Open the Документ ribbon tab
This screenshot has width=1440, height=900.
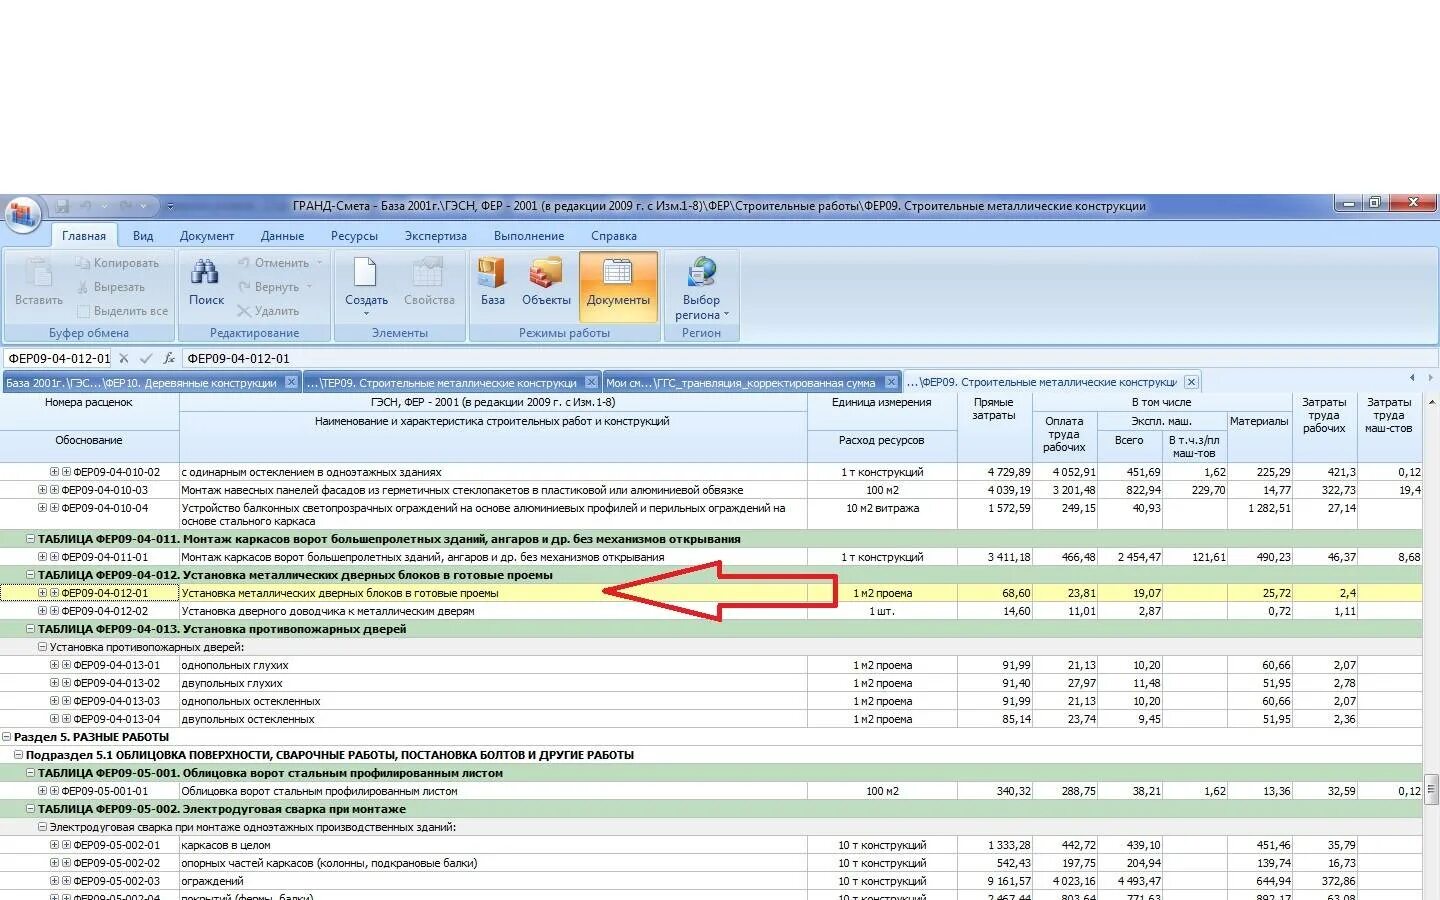(207, 236)
